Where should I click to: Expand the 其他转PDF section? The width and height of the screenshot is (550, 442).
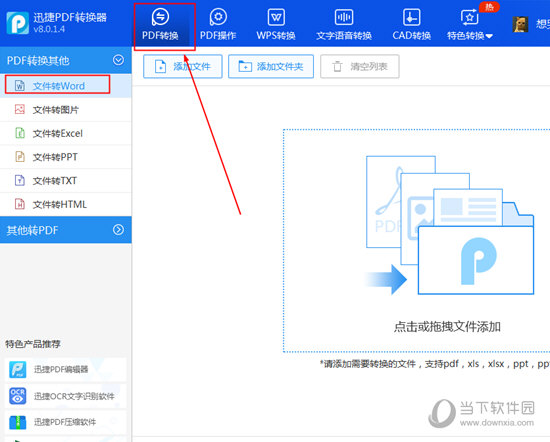(119, 230)
